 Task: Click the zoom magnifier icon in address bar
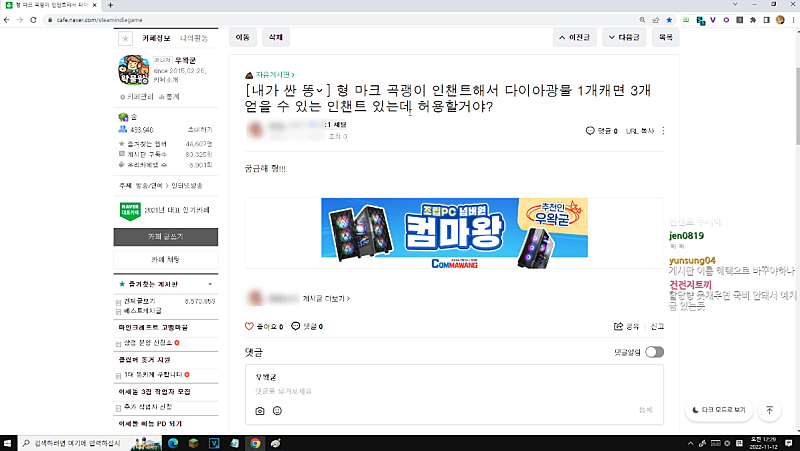pyautogui.click(x=642, y=20)
